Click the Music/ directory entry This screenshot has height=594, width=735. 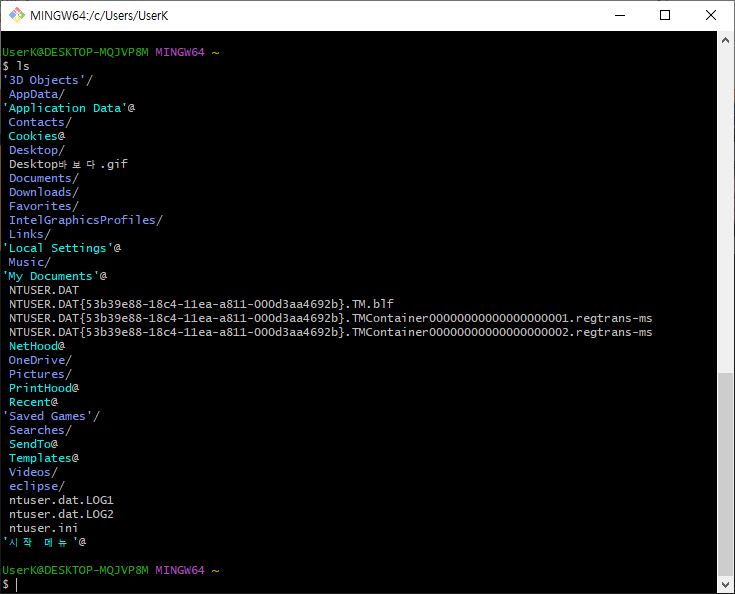pyautogui.click(x=30, y=262)
